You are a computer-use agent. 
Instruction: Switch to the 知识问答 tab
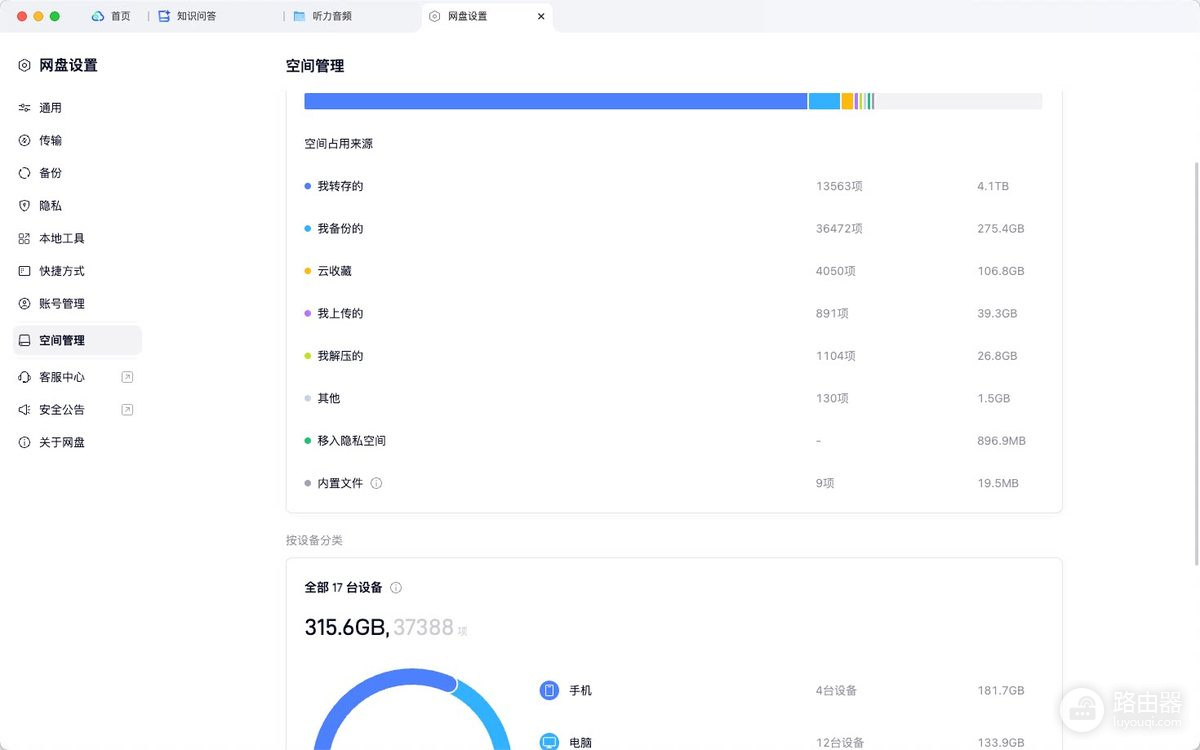pos(196,16)
